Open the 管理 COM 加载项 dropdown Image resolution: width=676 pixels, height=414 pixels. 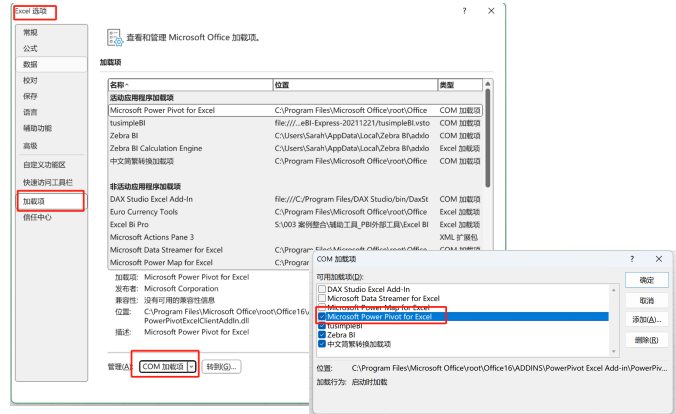191,367
